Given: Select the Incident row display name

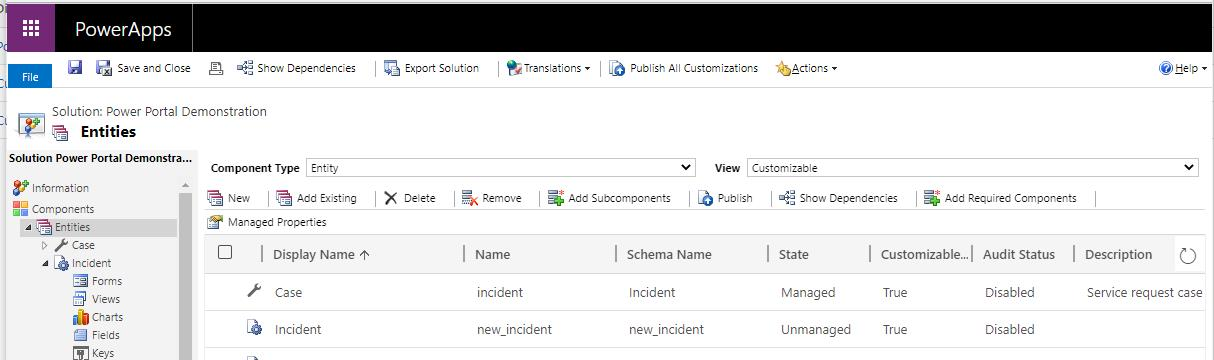Looking at the screenshot, I should point(298,329).
